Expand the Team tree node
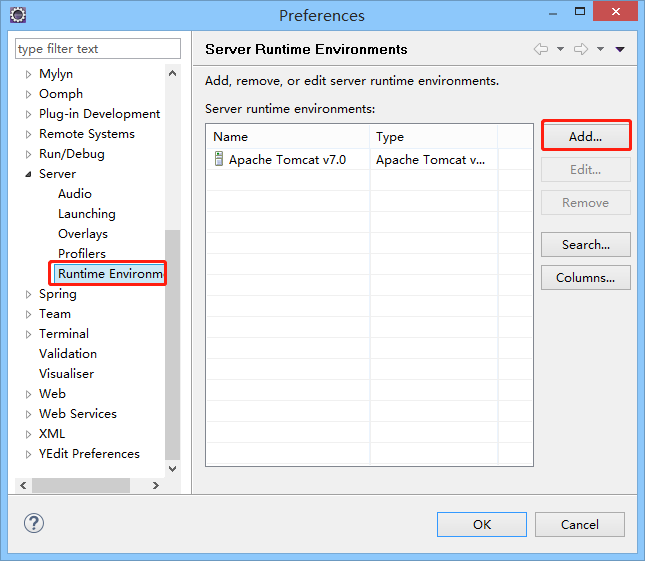Screen dimensions: 645x561 pos(28,314)
